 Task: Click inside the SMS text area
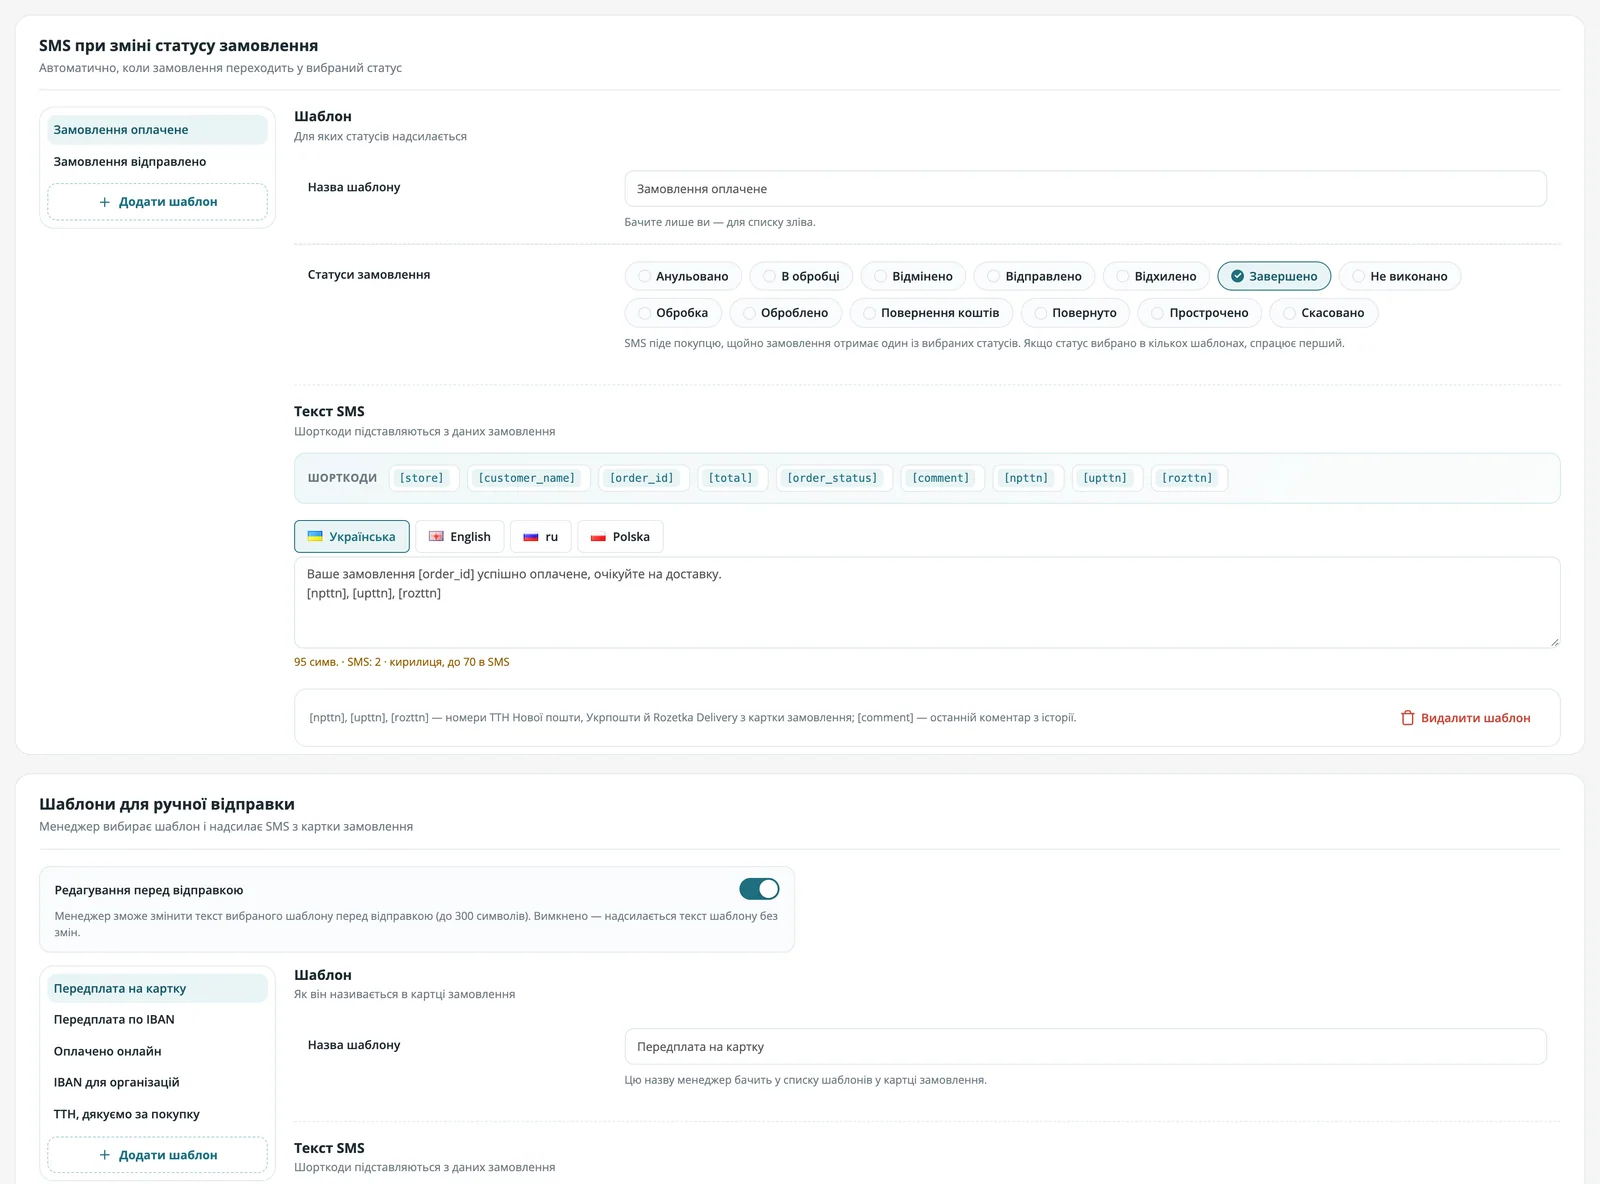927,602
